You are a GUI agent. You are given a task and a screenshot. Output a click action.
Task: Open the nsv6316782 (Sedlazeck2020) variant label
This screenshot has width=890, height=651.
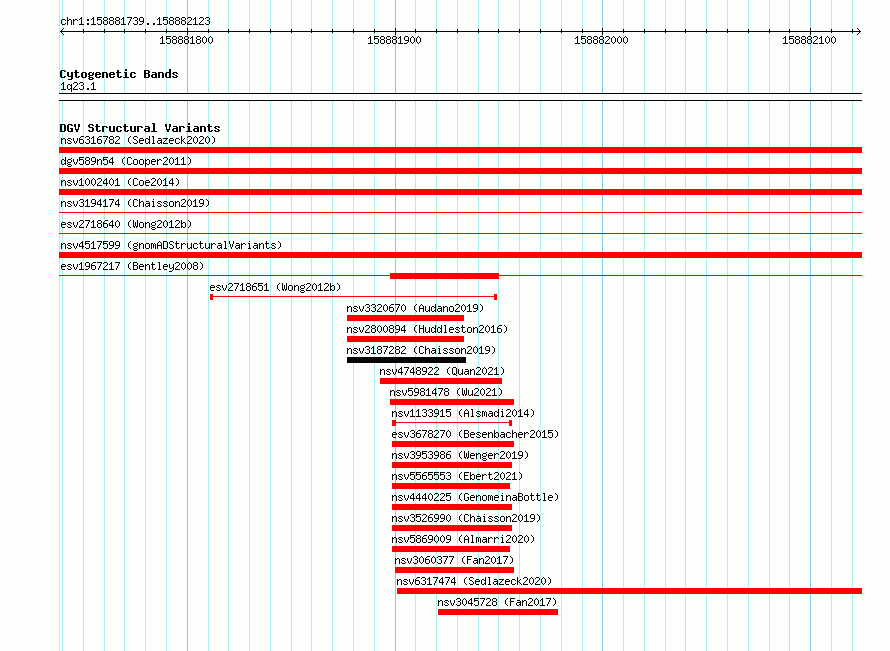138,140
